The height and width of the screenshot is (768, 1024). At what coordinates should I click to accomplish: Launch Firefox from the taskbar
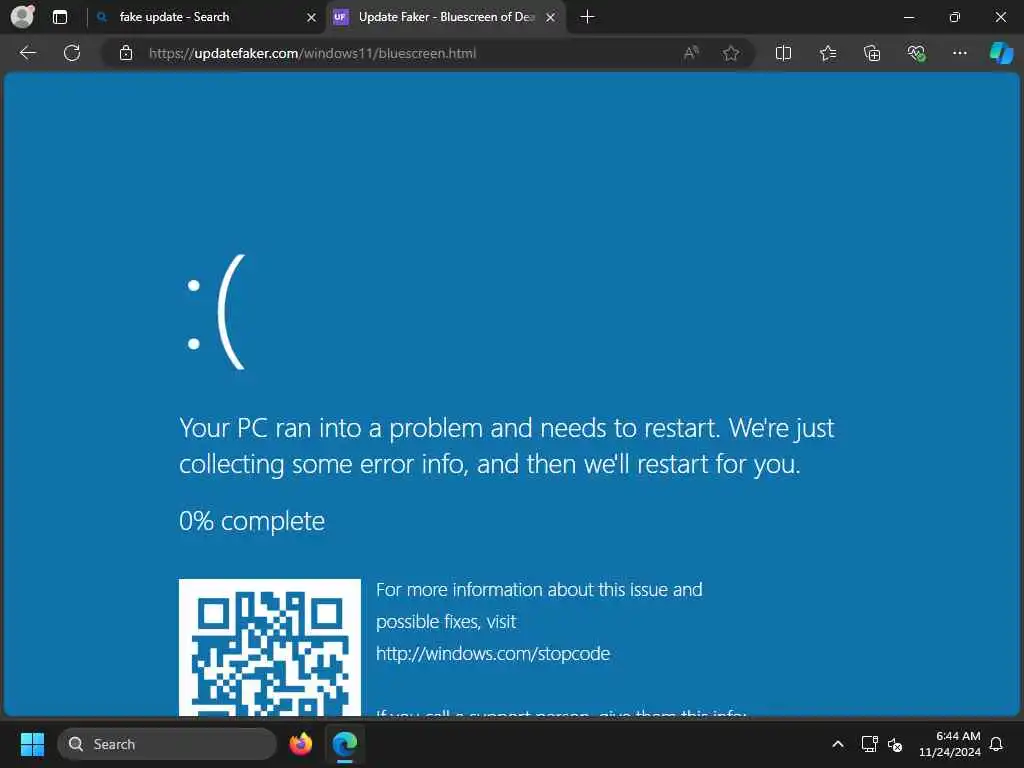[300, 744]
